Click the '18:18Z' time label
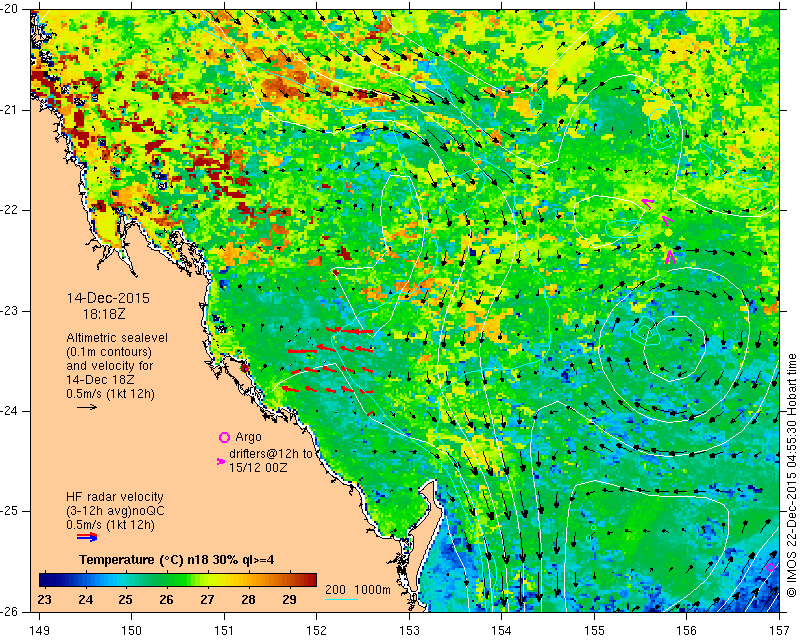 104,314
